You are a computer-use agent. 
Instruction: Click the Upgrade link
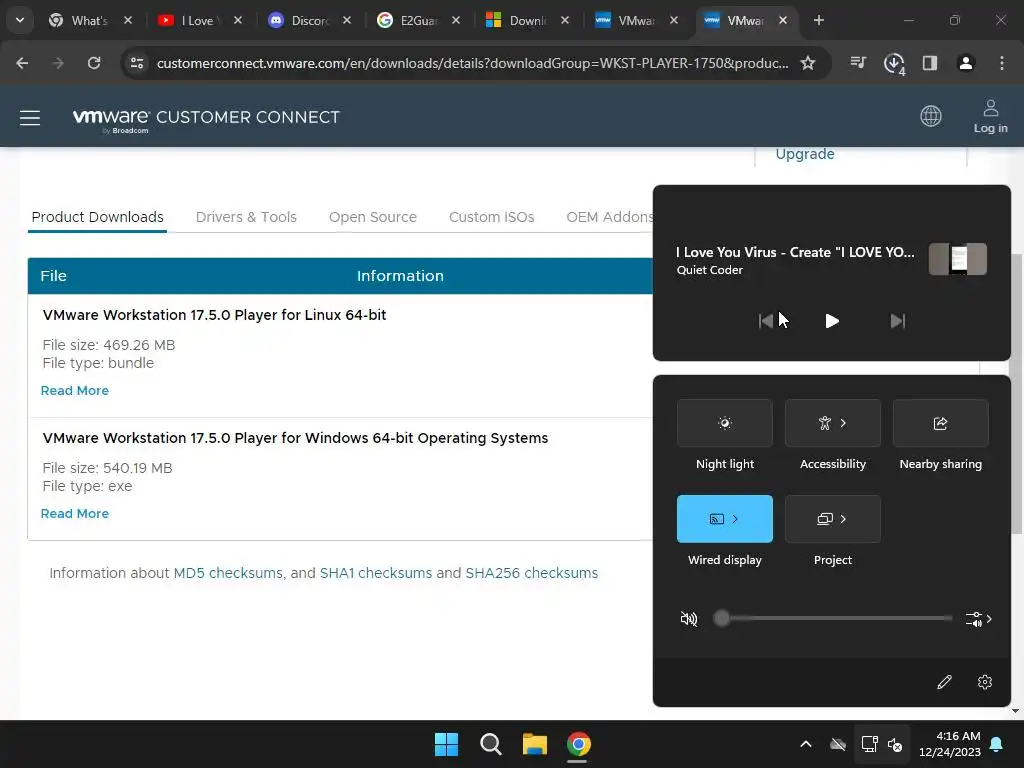[805, 154]
